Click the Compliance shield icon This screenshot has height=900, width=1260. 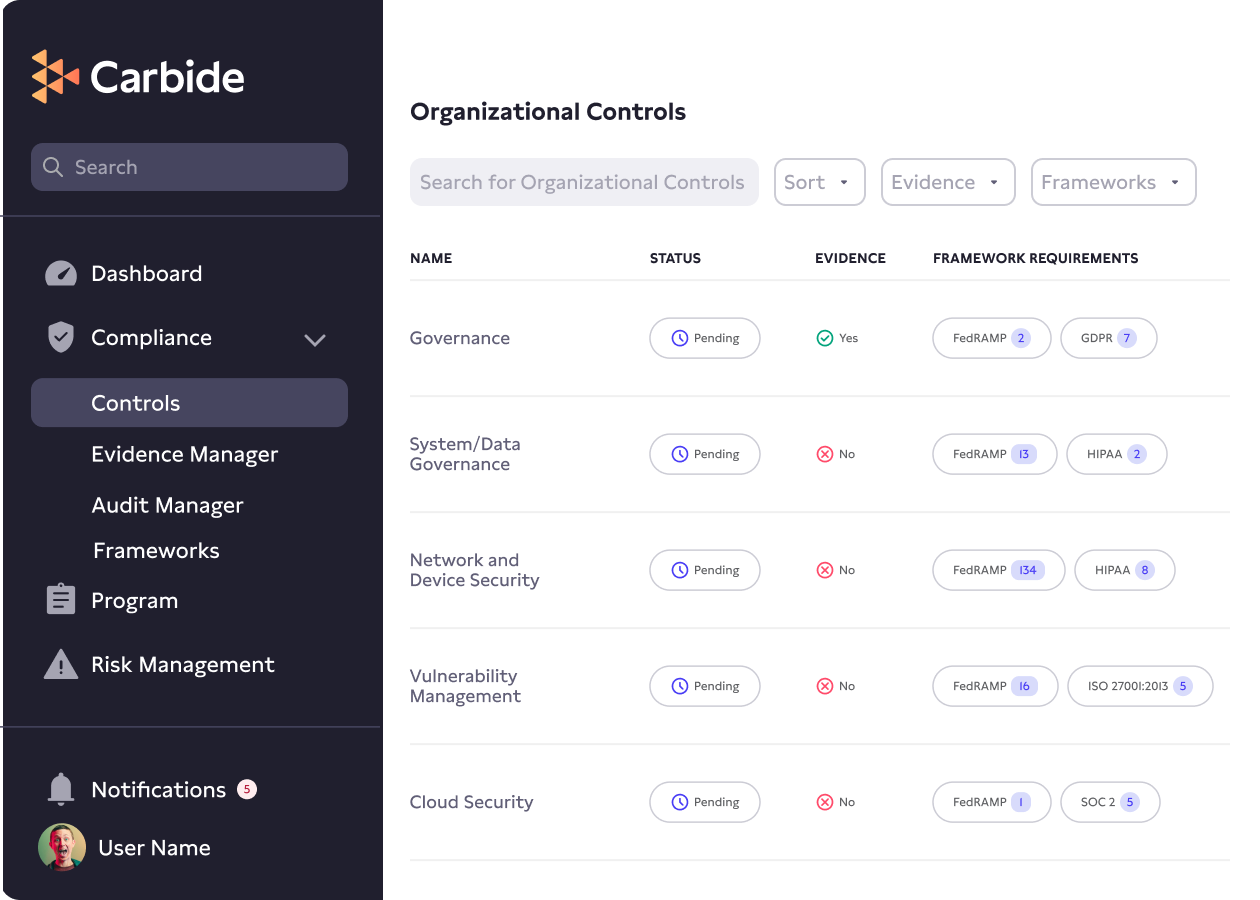60,337
